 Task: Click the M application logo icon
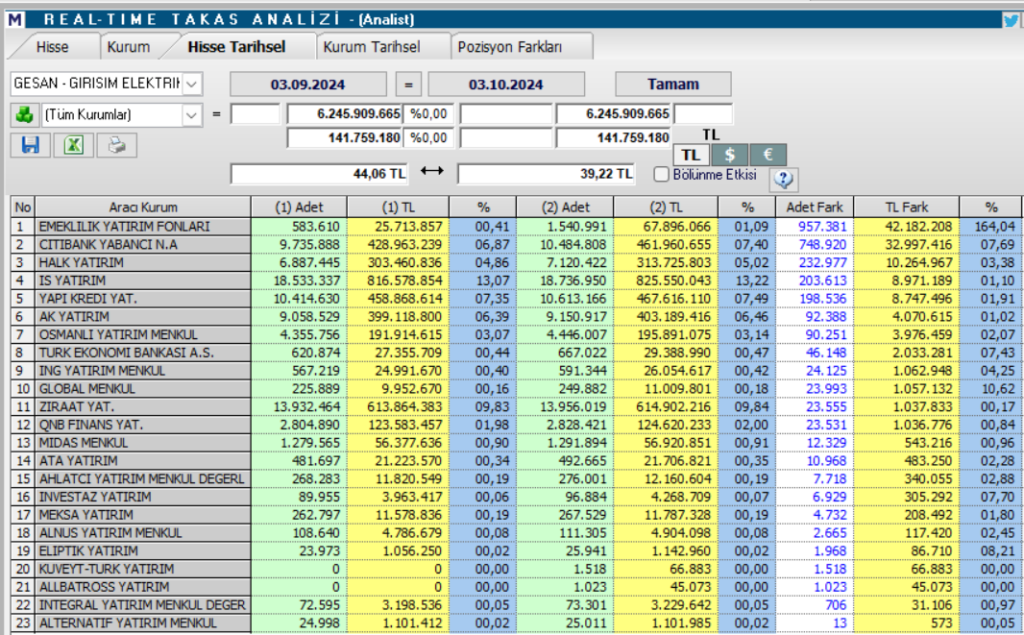pyautogui.click(x=14, y=19)
